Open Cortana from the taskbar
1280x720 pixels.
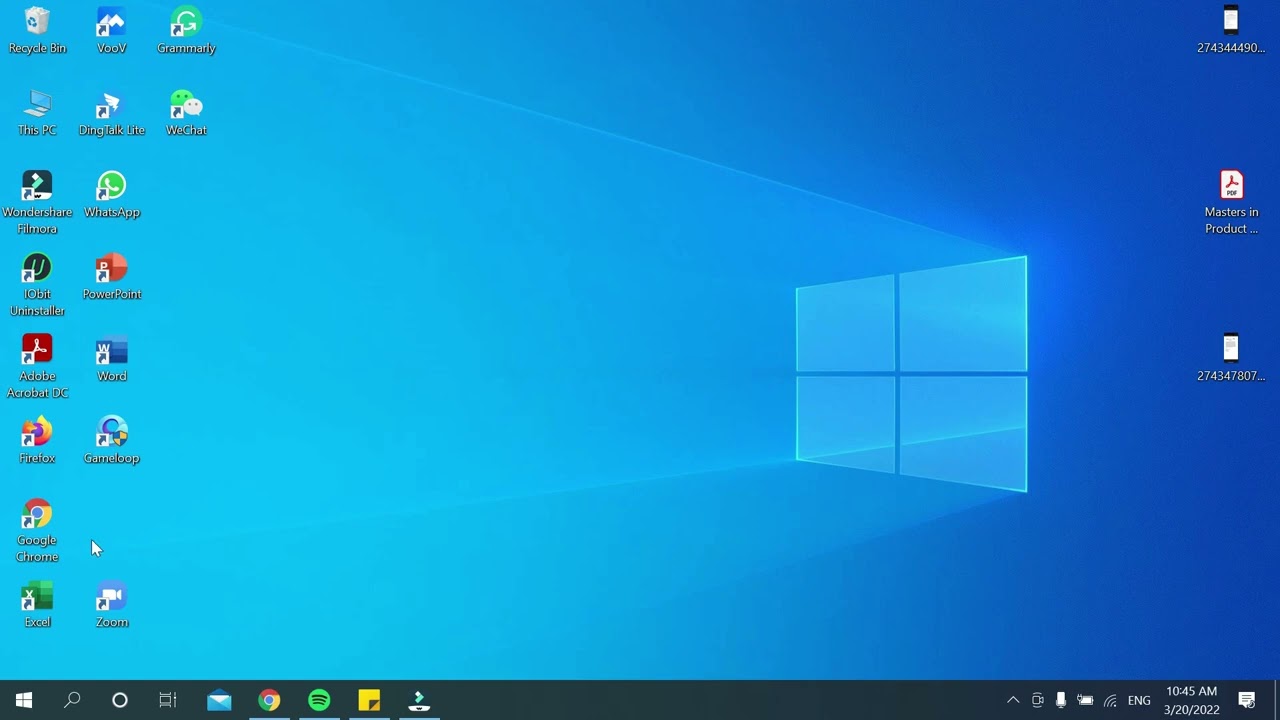pos(120,700)
